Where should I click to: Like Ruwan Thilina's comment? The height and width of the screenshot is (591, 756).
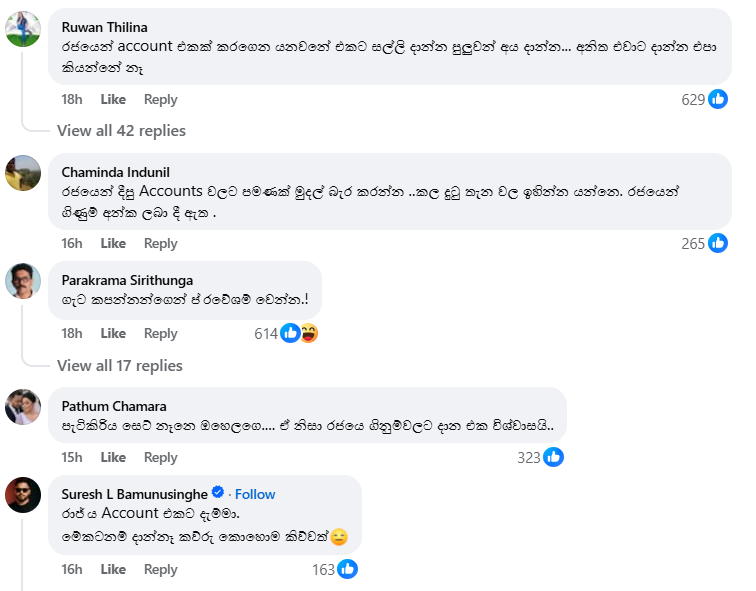[x=113, y=99]
